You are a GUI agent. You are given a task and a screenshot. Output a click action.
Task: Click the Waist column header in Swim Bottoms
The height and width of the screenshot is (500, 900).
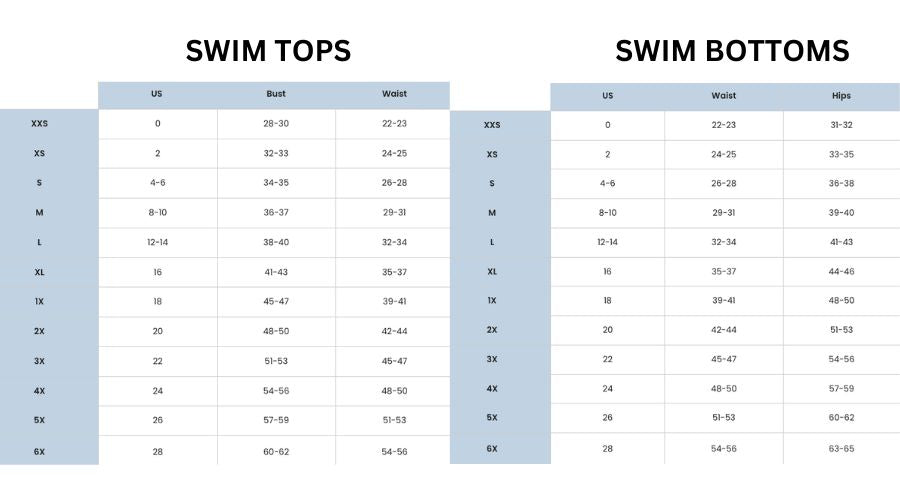(x=724, y=96)
